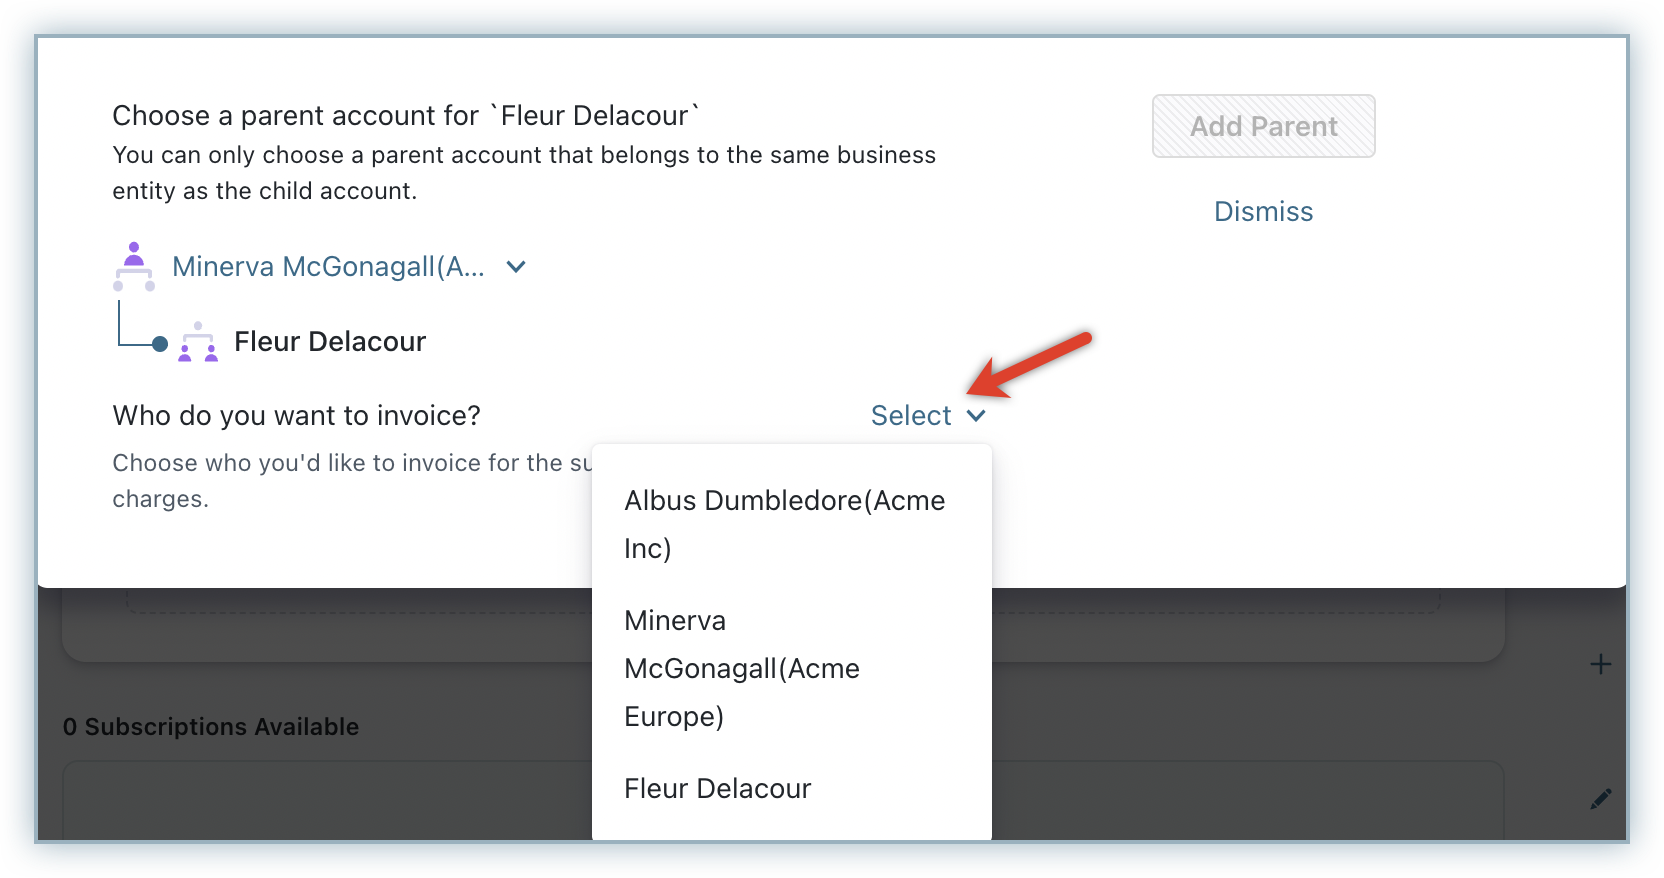Click the 'Choose a parent account' heading text
Image resolution: width=1664 pixels, height=878 pixels.
click(x=405, y=116)
